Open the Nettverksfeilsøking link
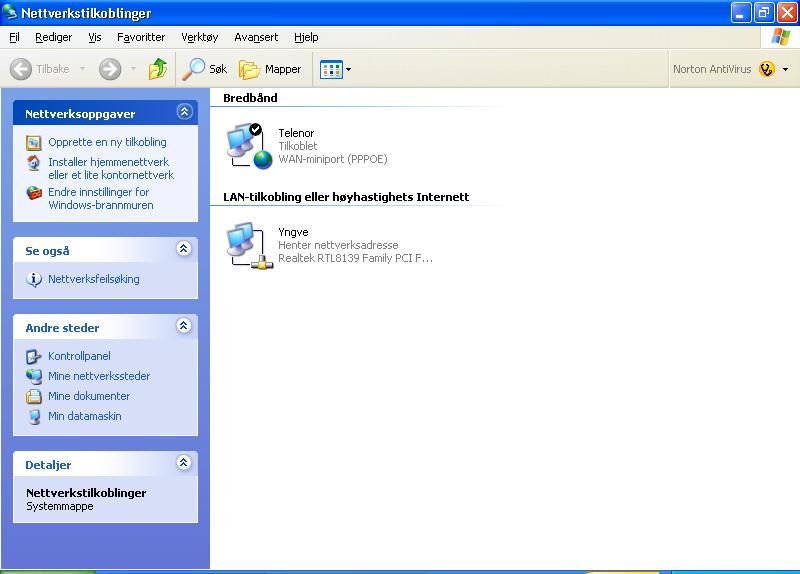Viewport: 800px width, 574px height. [x=94, y=279]
